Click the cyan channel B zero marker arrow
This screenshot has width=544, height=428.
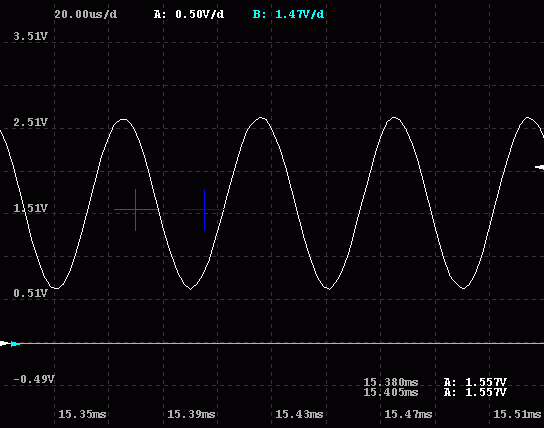[15, 344]
